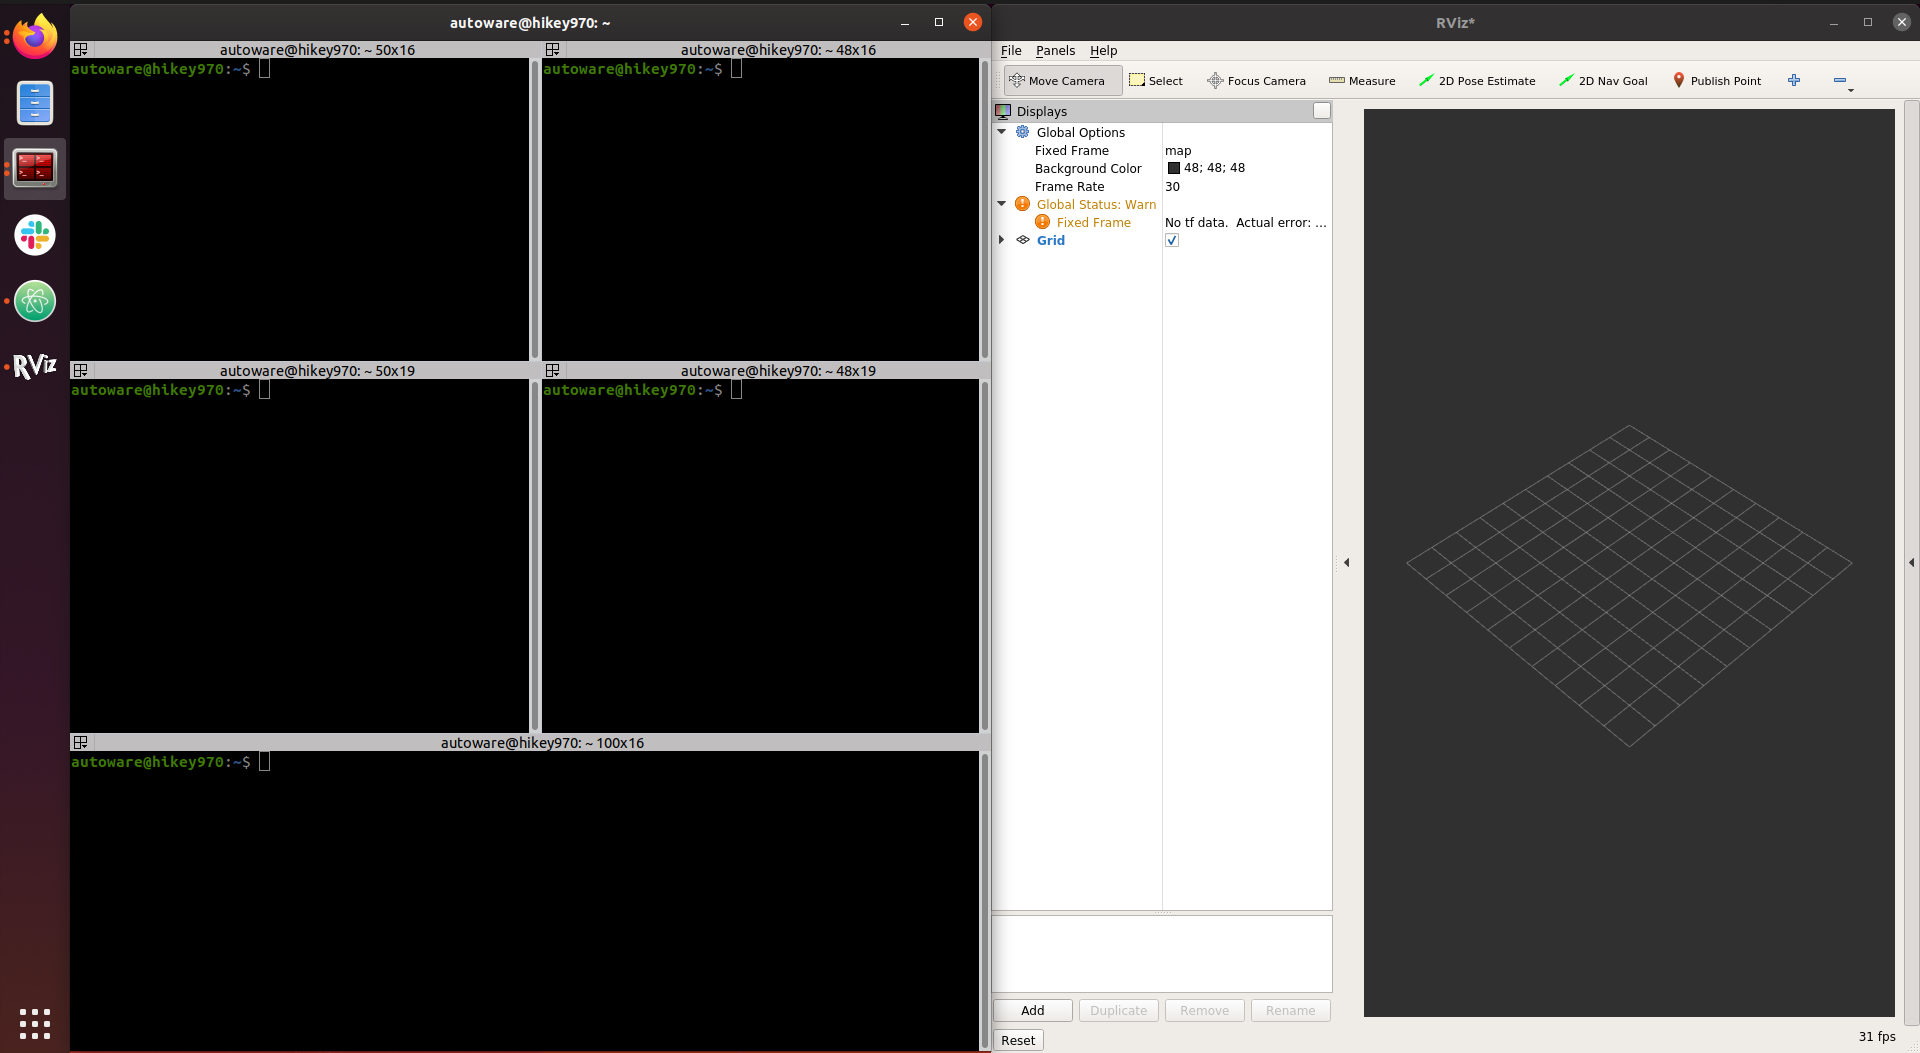Uncheck the Grid display checkbox
Screen dimensions: 1920x1053
tap(1172, 240)
